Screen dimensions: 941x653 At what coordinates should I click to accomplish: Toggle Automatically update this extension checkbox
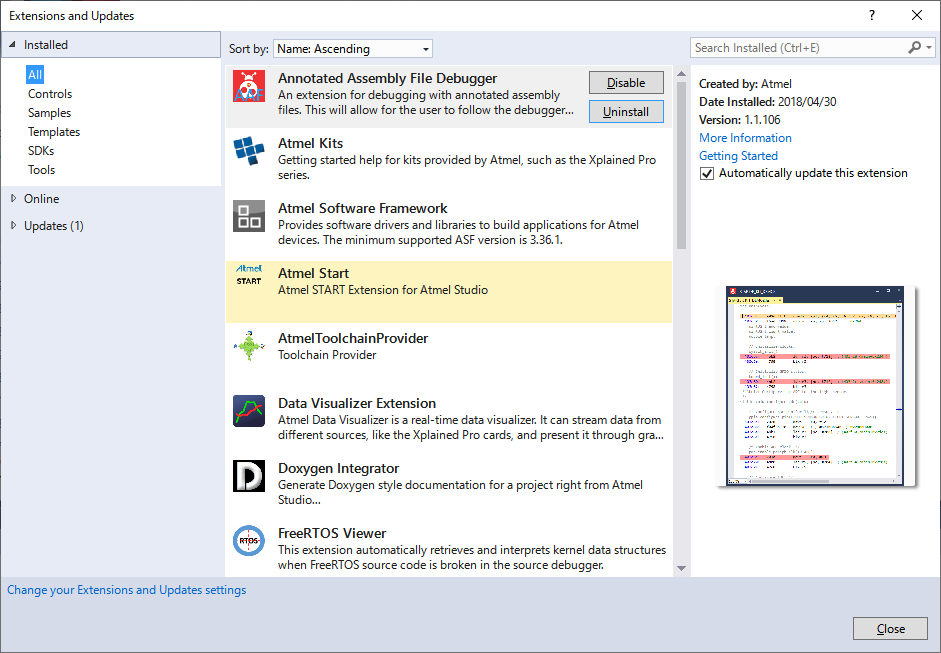pos(707,173)
